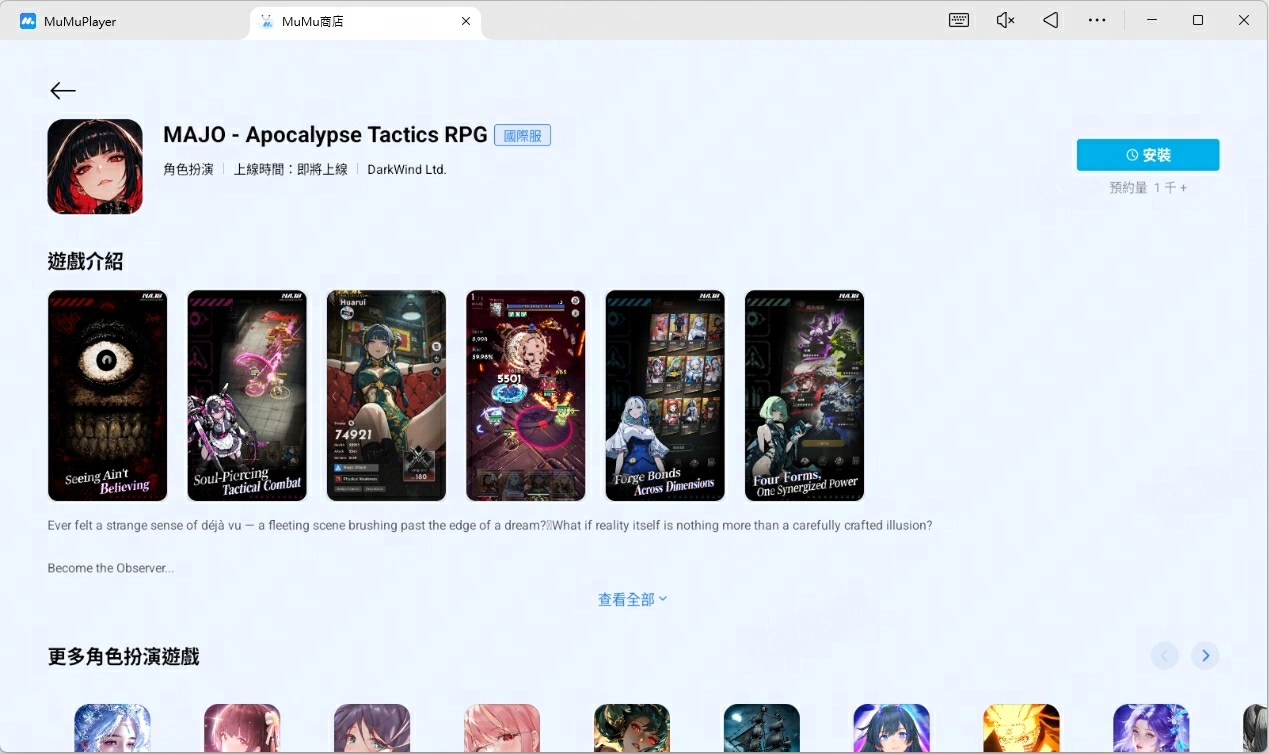Viewport: 1269px width, 754px height.
Task: Go back with the left arrow above the game icon
Action: (x=63, y=91)
